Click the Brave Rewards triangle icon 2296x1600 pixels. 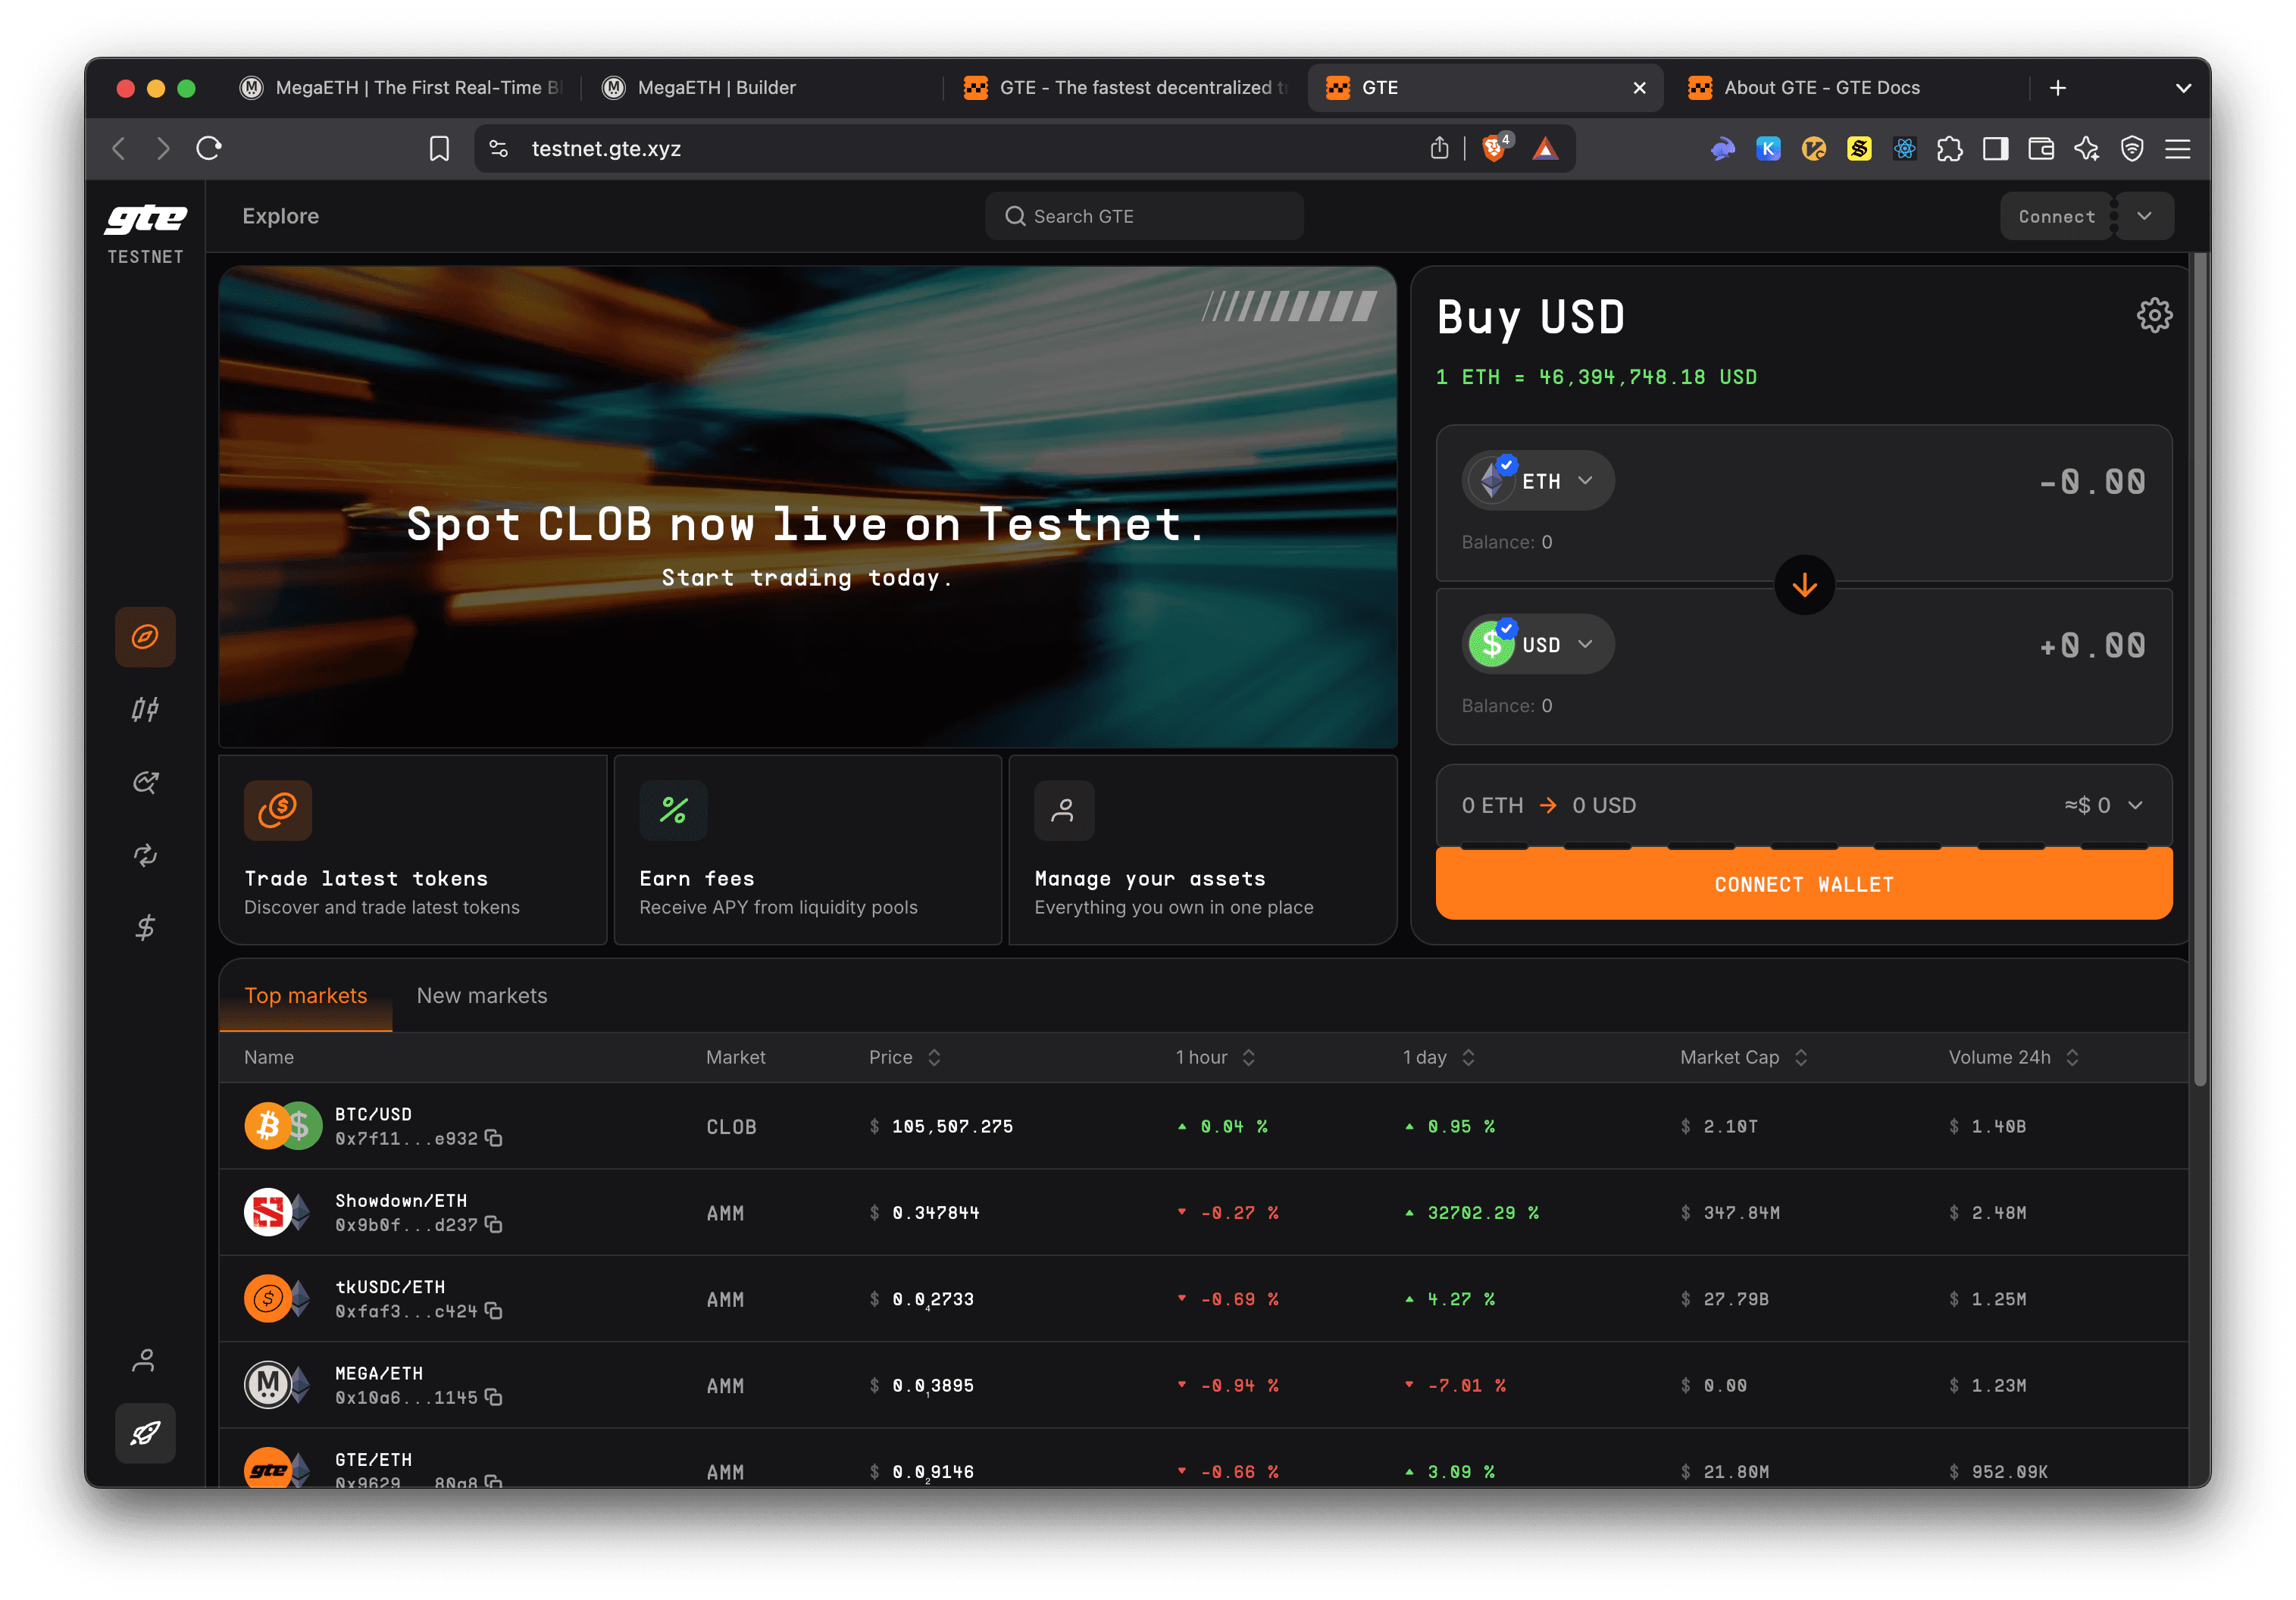coord(1545,148)
